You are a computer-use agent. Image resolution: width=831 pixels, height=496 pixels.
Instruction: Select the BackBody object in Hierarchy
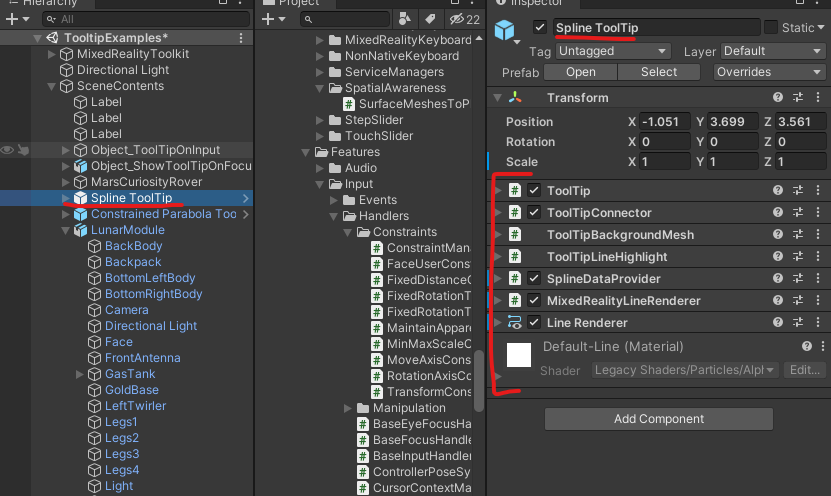[134, 246]
